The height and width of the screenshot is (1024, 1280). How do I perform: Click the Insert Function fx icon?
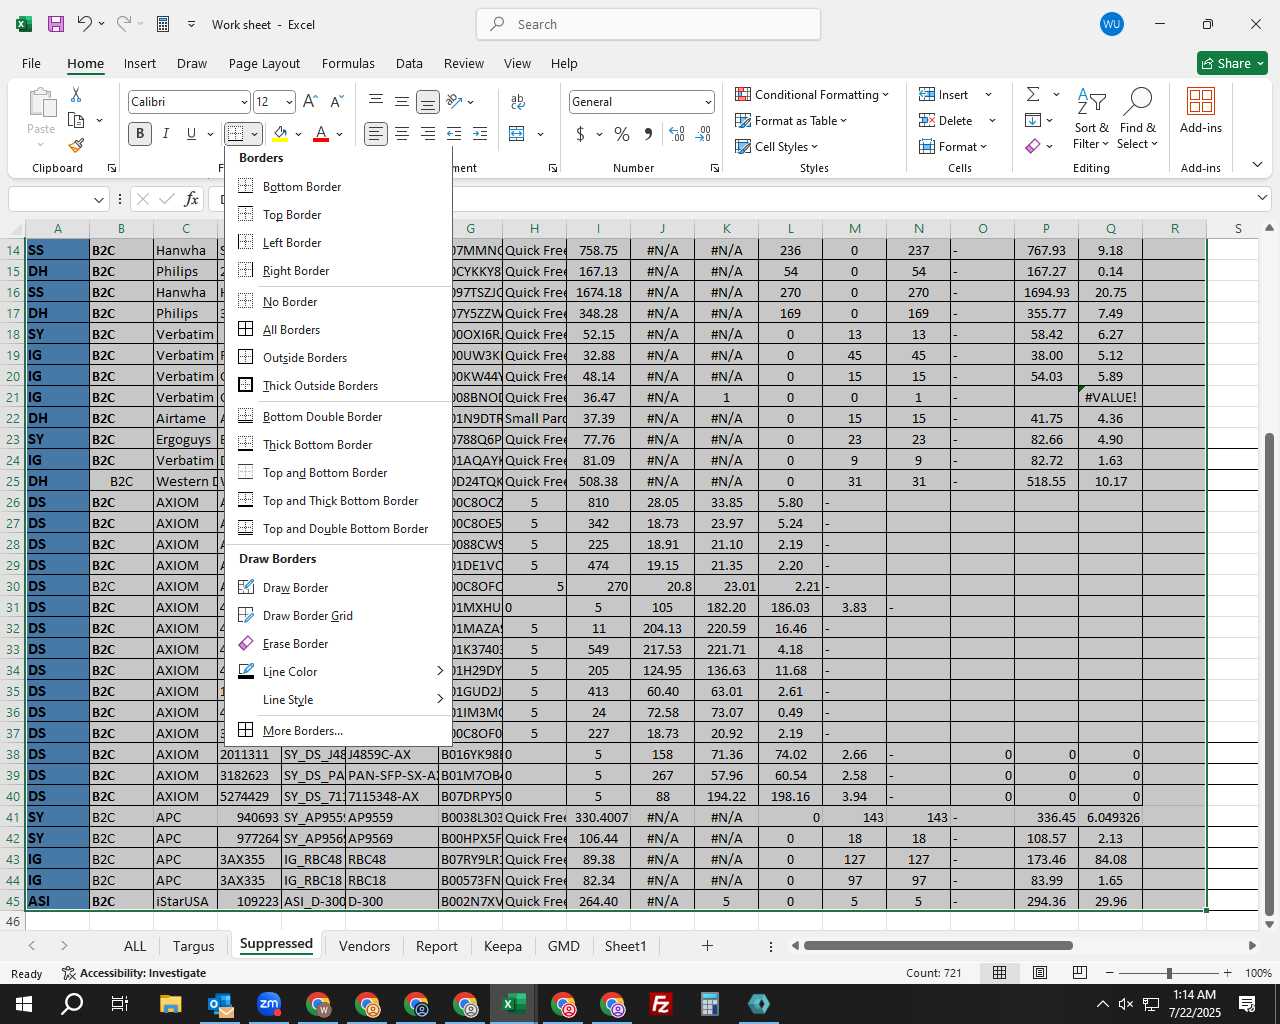click(x=192, y=199)
